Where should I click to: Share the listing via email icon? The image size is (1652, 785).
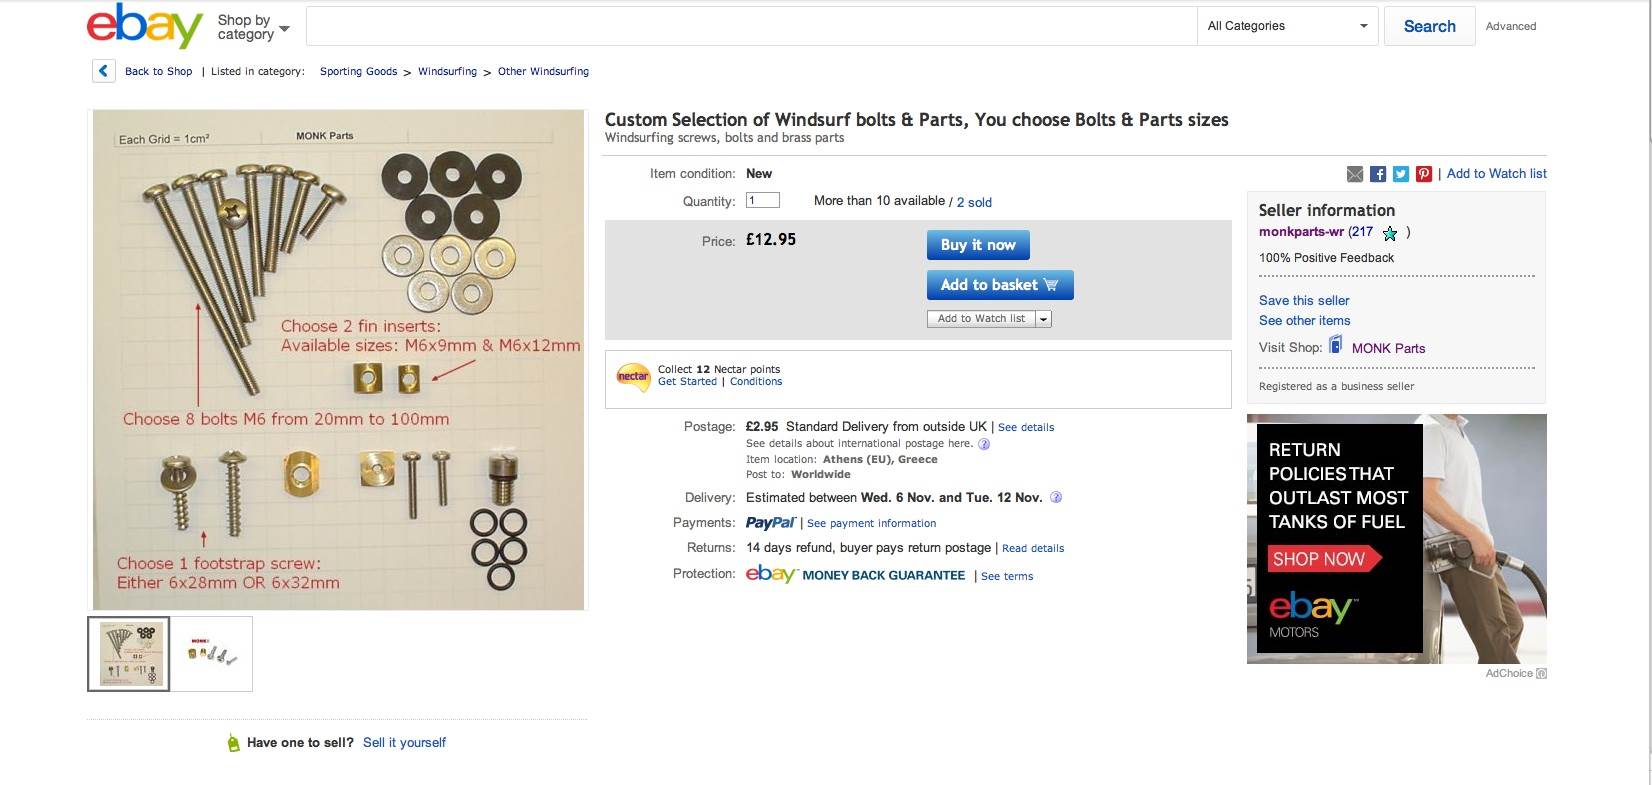coord(1355,174)
